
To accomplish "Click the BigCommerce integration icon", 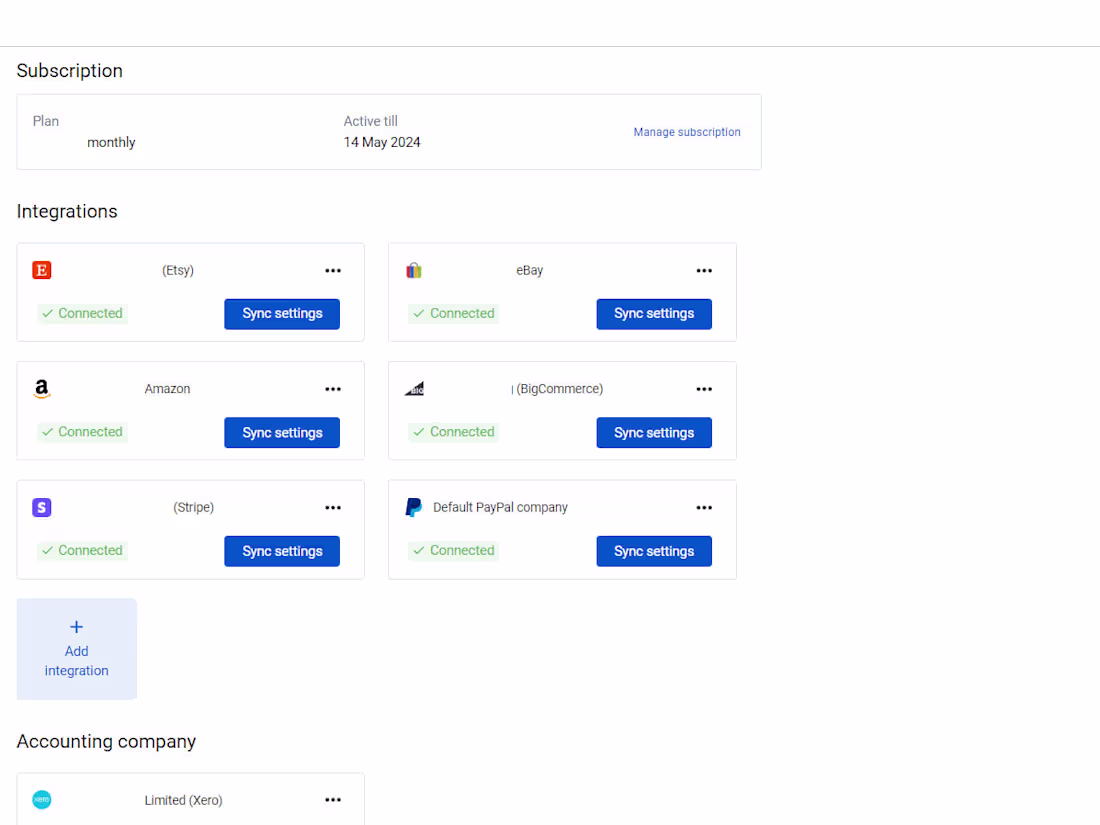I will pos(413,388).
